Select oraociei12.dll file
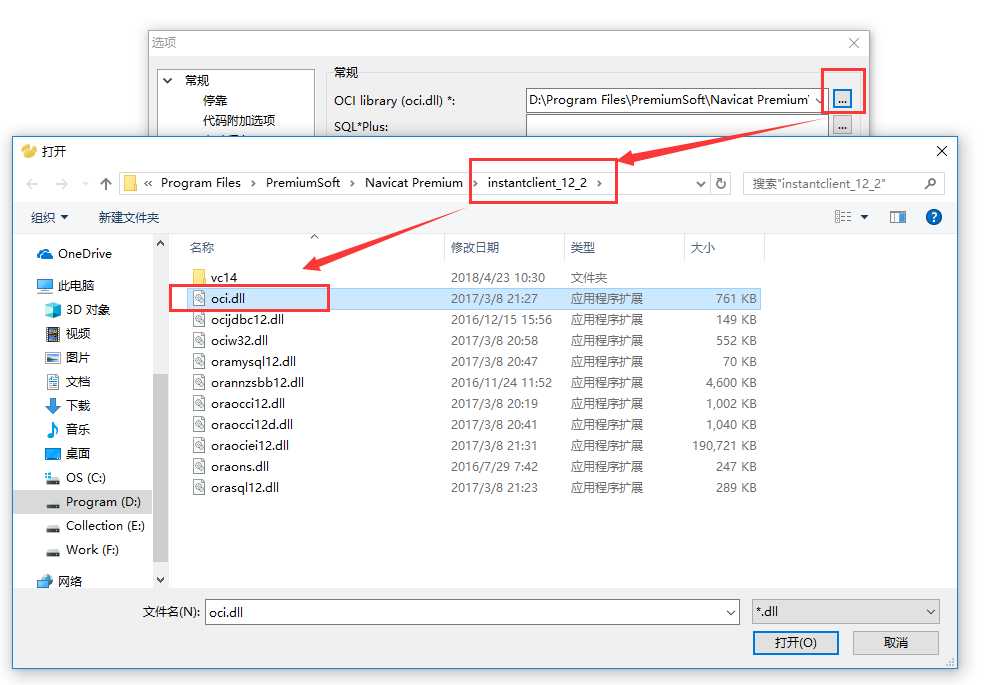The height and width of the screenshot is (685, 1004). 475,446
